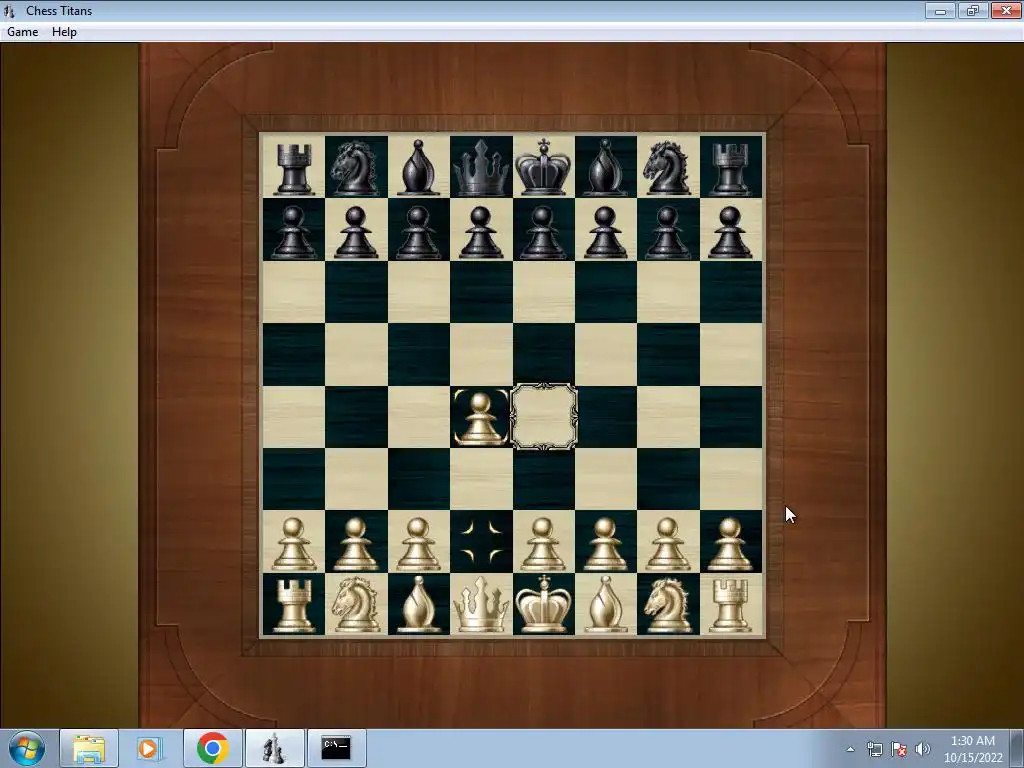Click the black pawn on f7

(x=606, y=230)
